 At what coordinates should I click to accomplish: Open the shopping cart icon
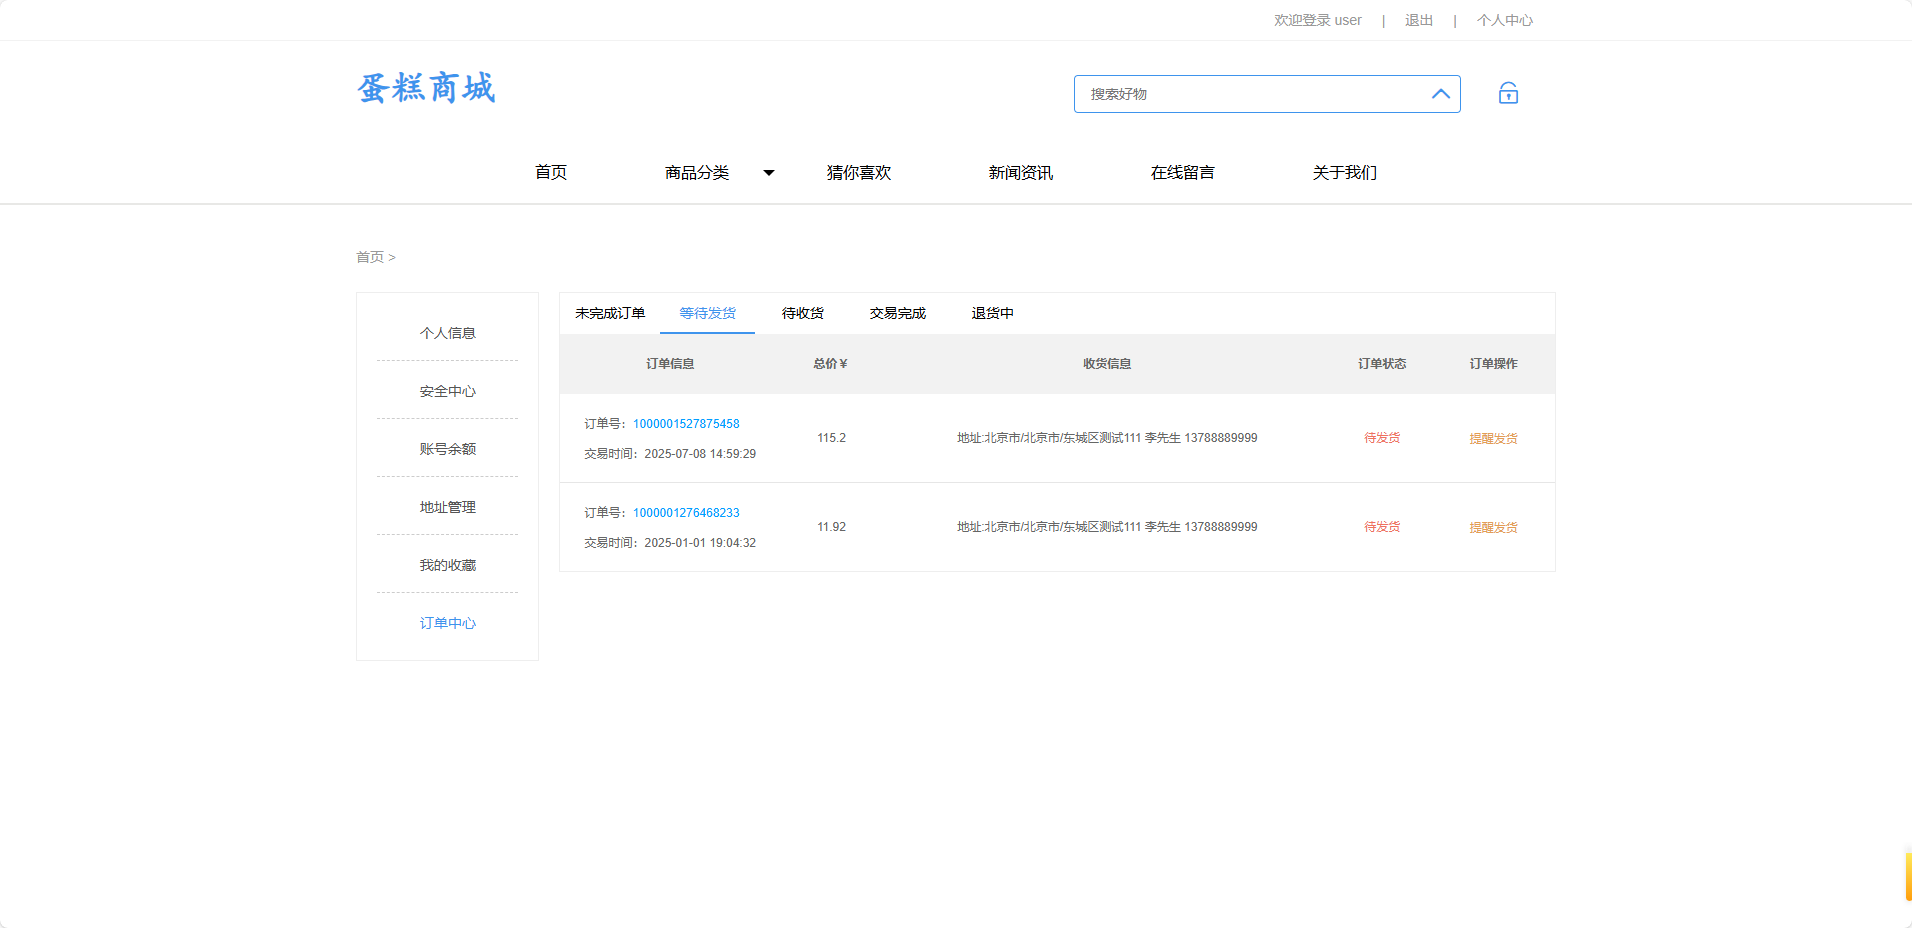pyautogui.click(x=1507, y=93)
